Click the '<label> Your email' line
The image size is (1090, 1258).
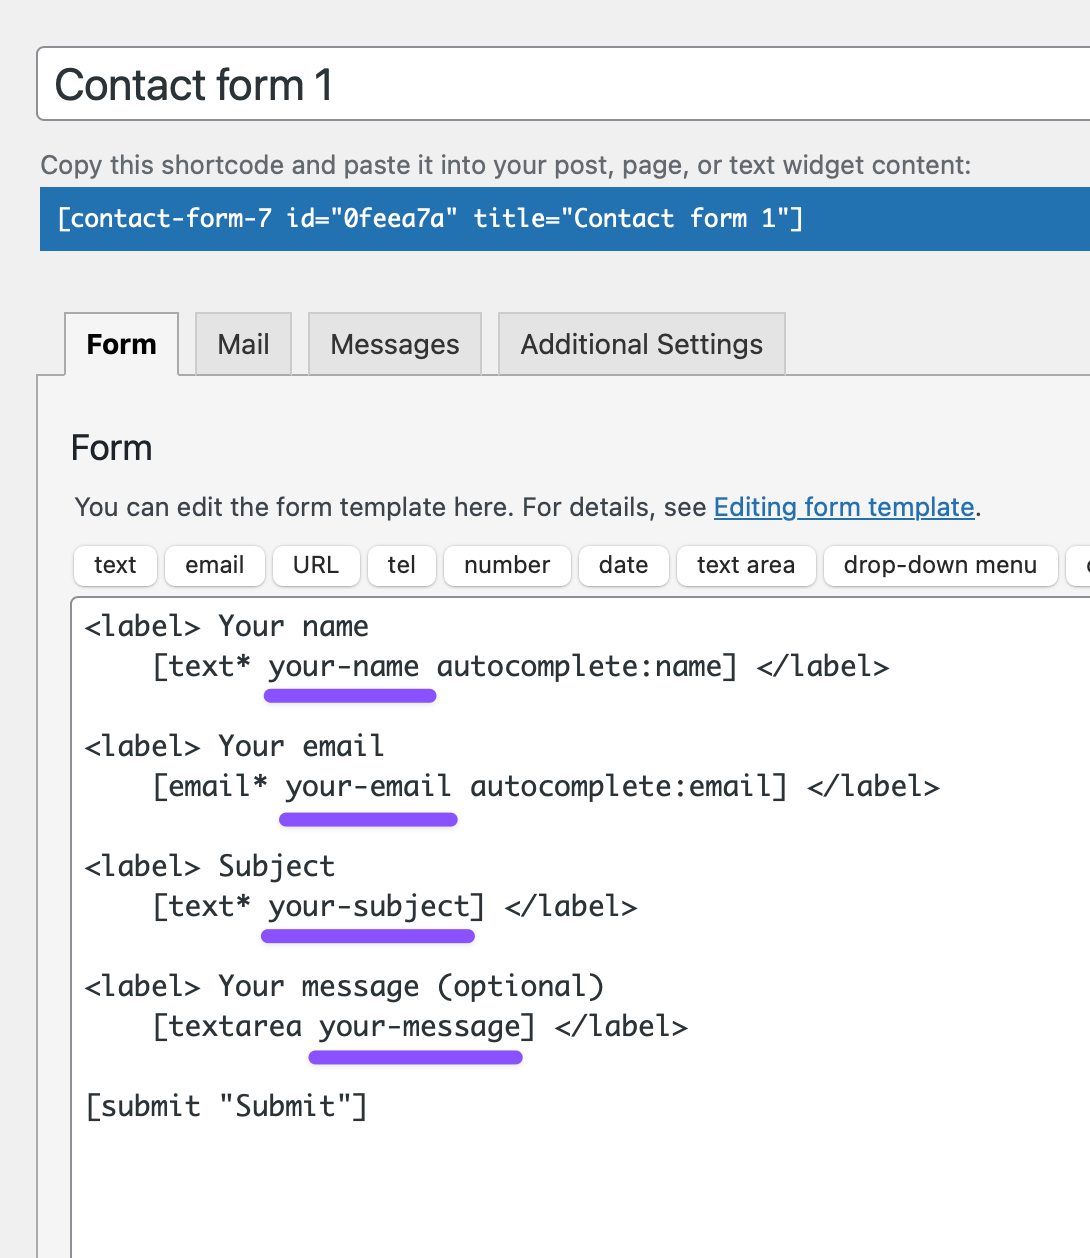(235, 746)
